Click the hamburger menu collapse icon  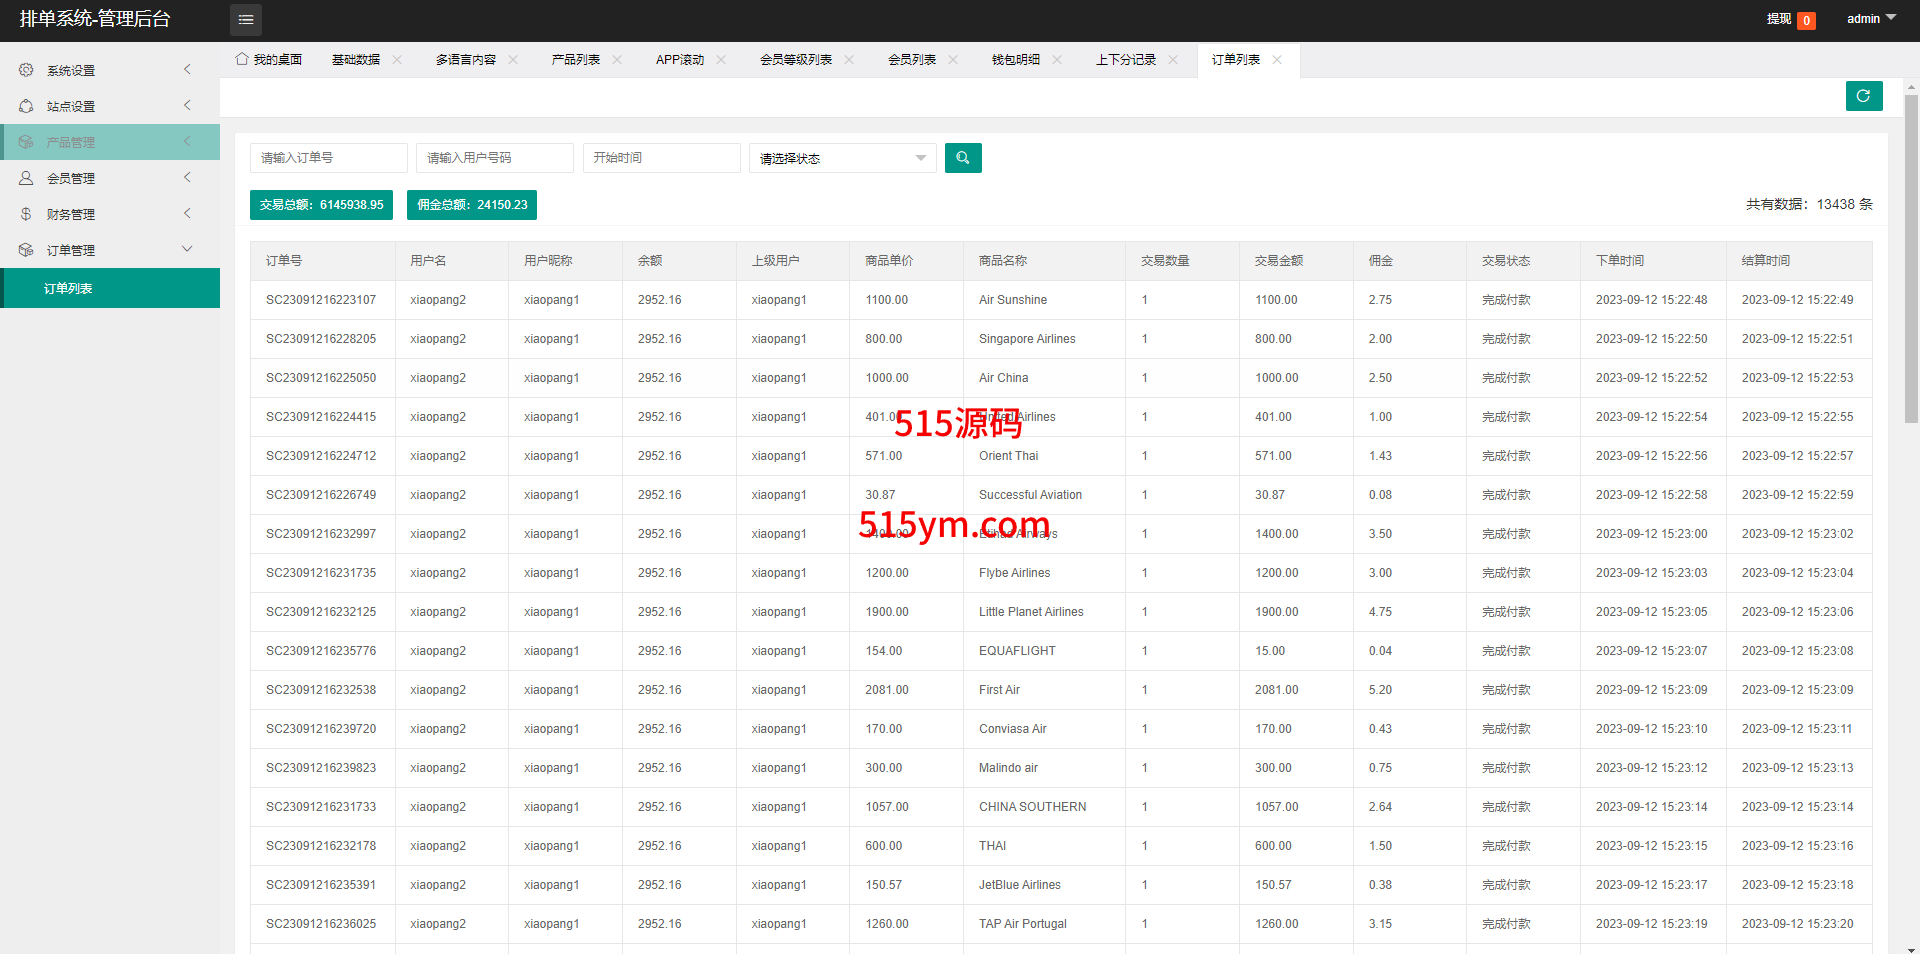[x=245, y=20]
